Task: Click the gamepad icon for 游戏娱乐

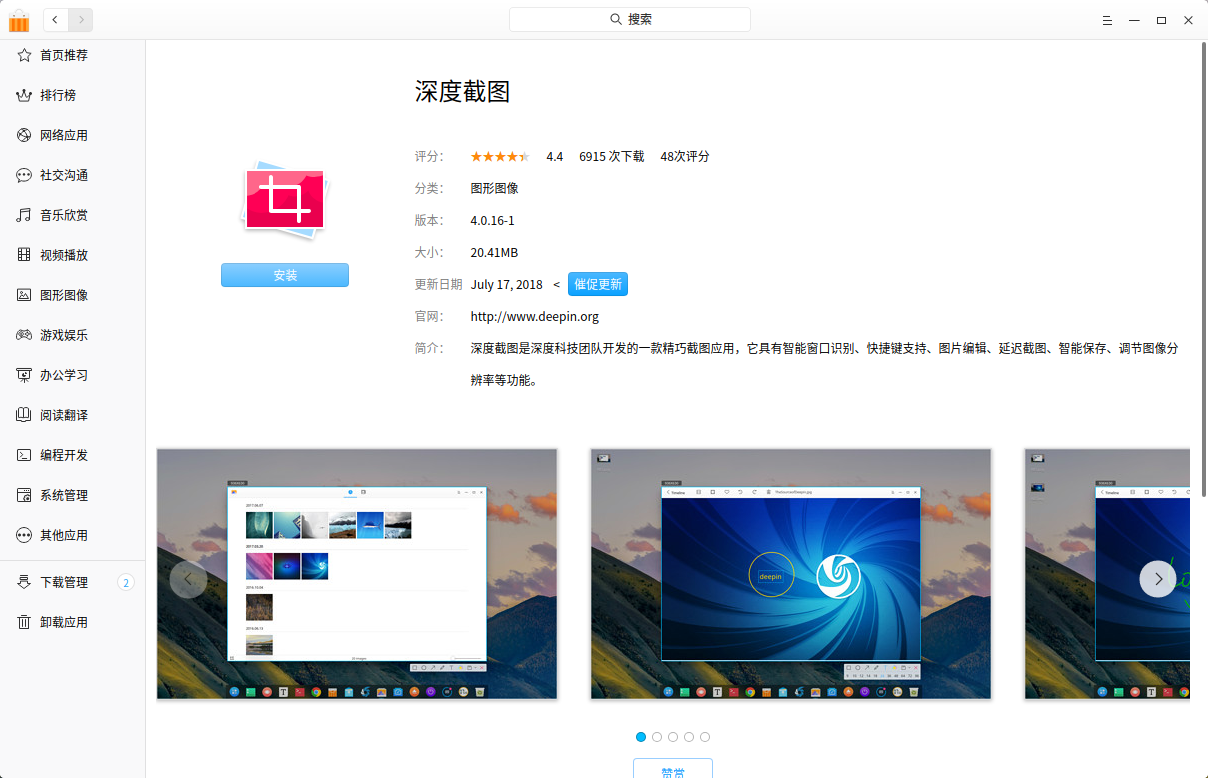Action: coord(24,335)
